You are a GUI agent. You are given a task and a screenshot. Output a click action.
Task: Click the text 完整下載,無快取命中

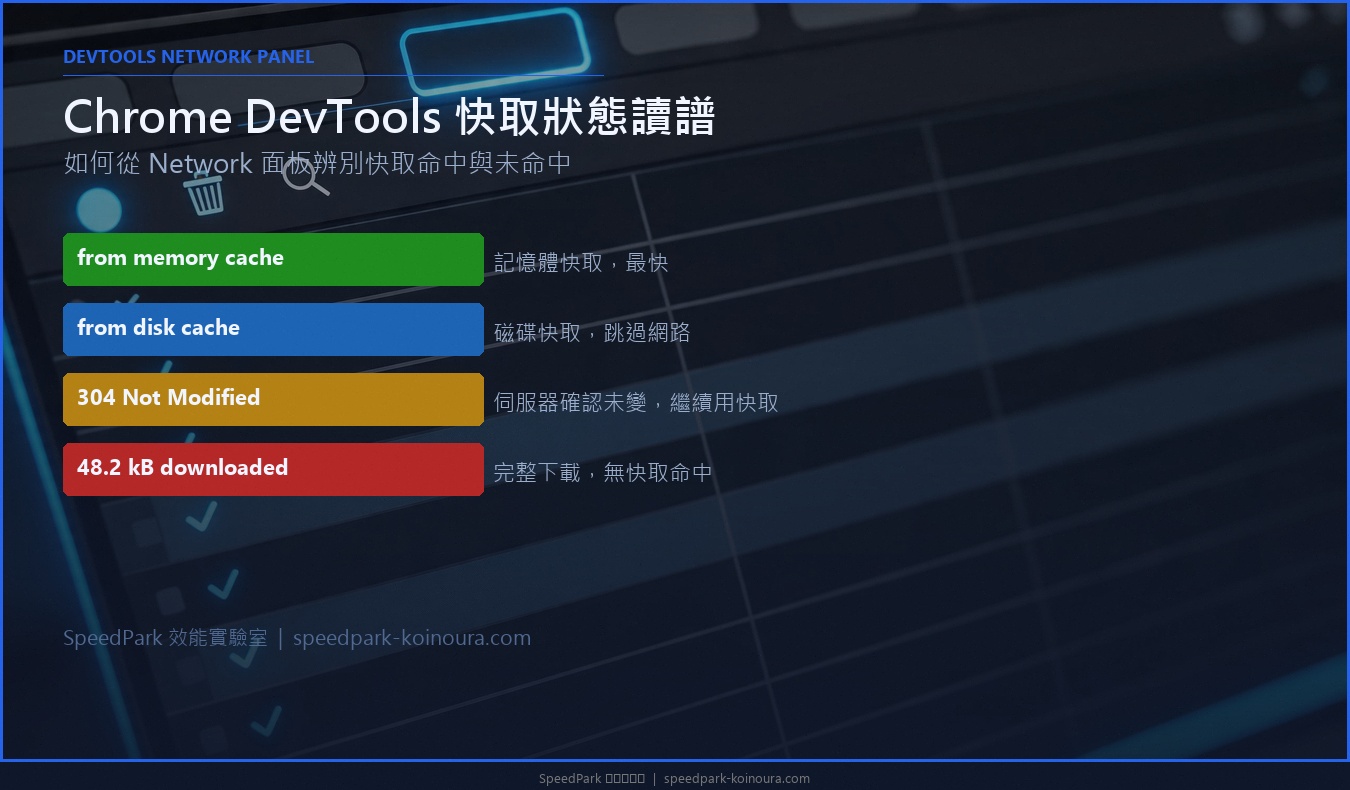click(x=603, y=473)
